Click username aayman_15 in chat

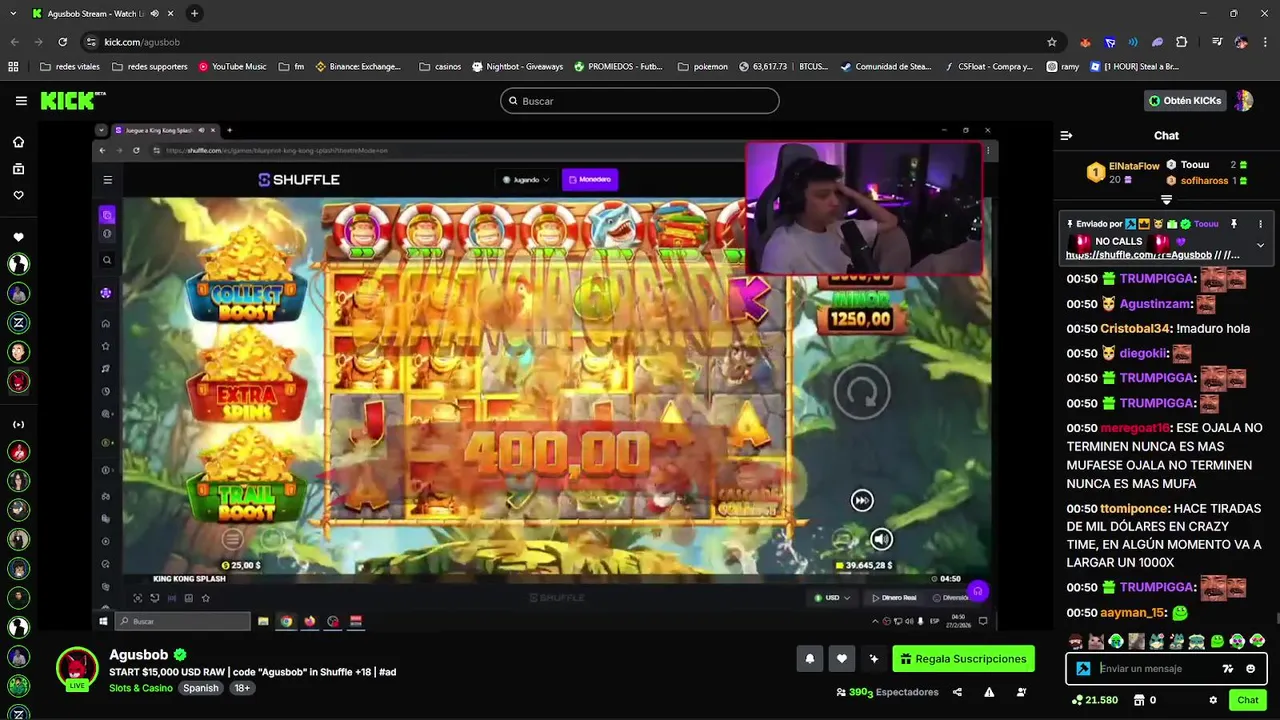1133,613
